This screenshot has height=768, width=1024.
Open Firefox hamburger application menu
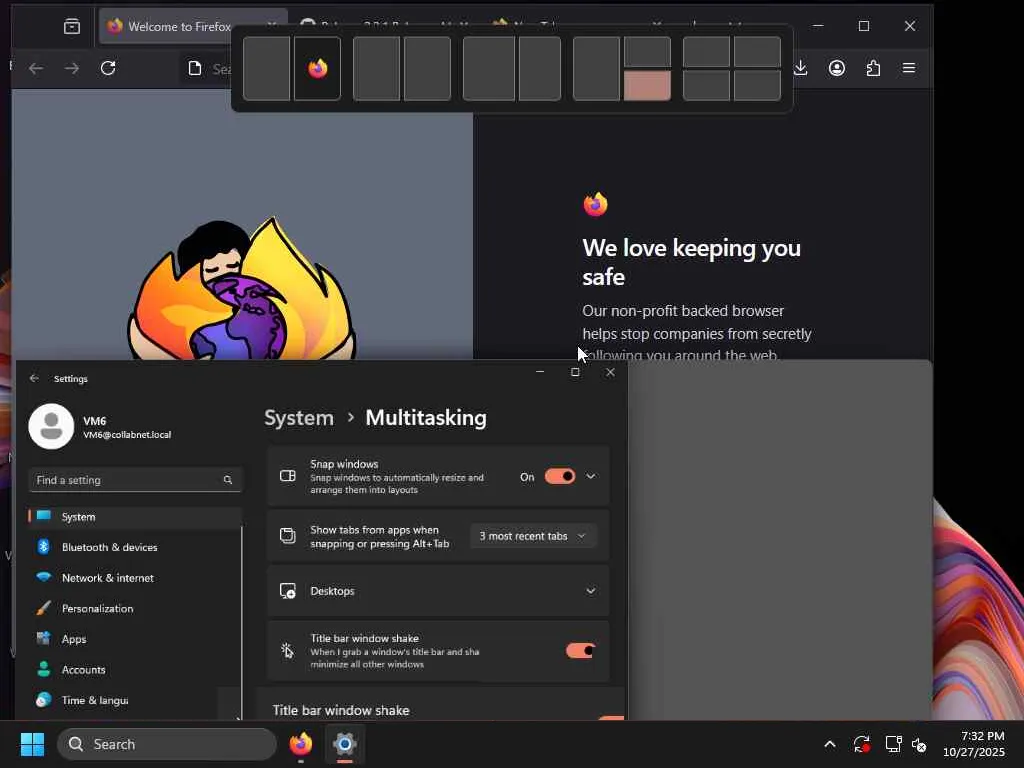[x=909, y=68]
